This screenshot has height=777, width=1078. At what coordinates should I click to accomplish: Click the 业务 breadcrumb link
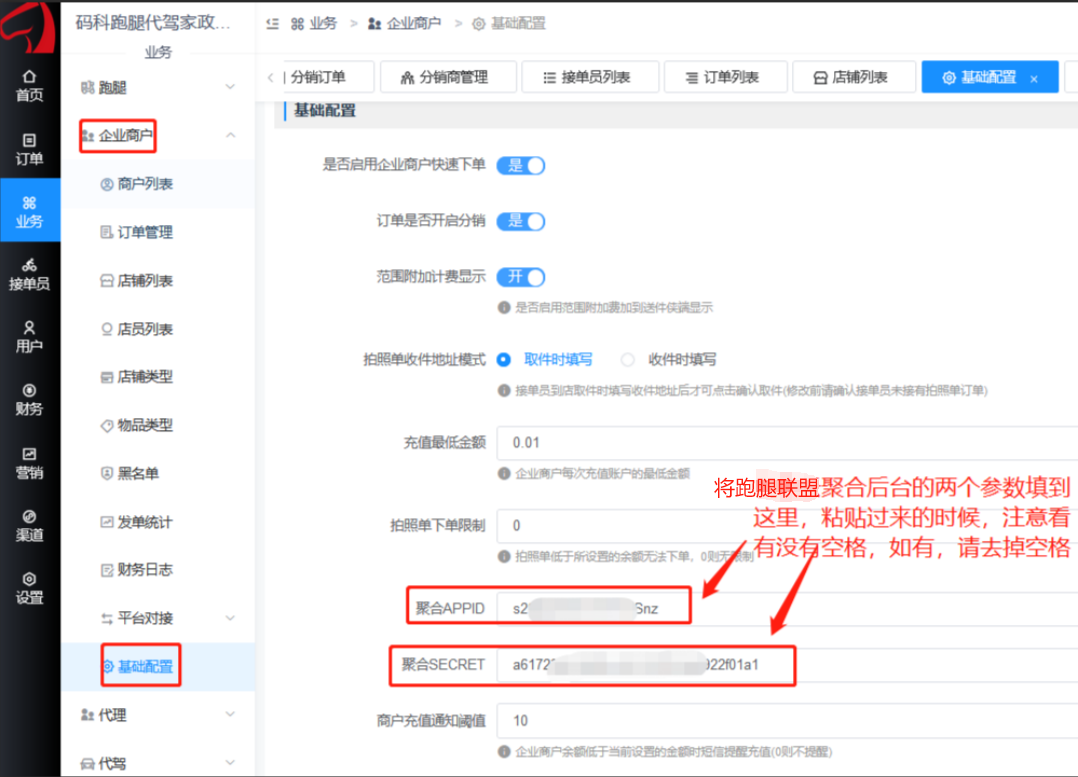(x=322, y=24)
